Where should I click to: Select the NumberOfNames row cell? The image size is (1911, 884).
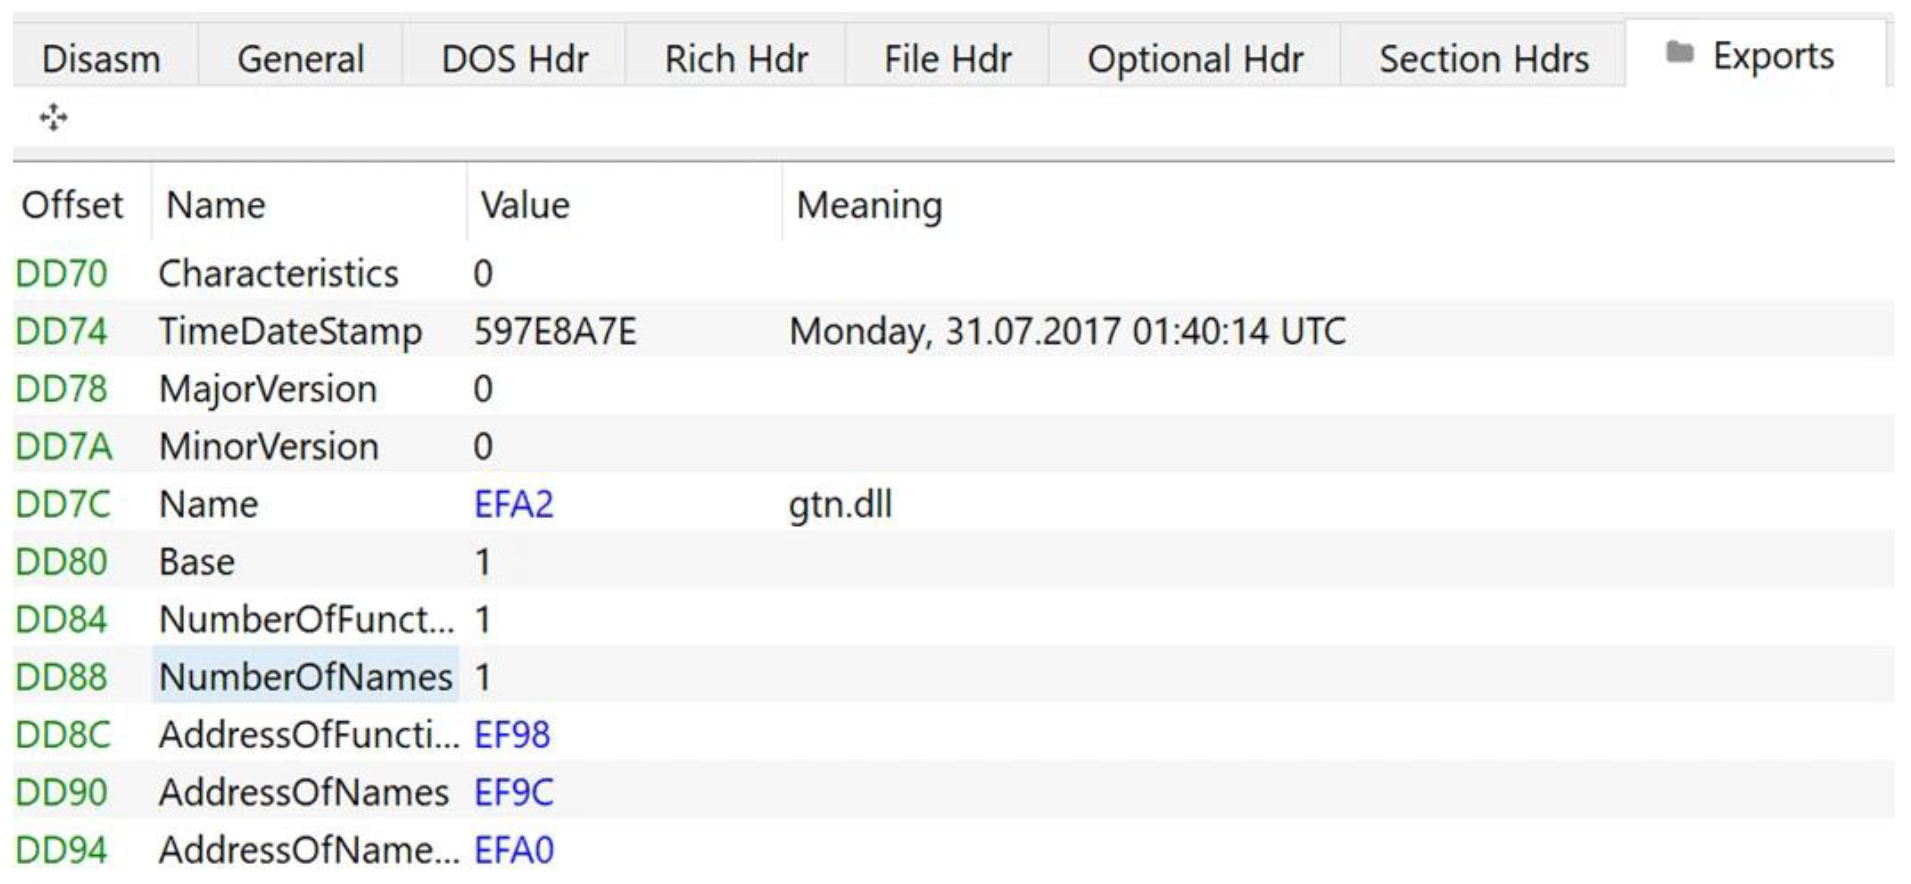(305, 677)
